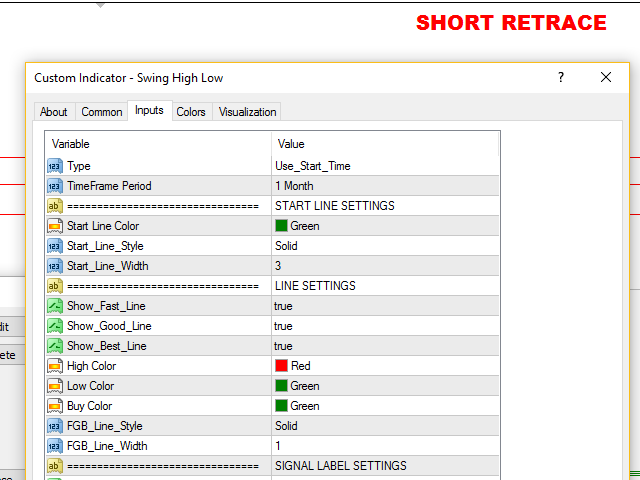This screenshot has height=480, width=640.
Task: Click the green icon beside Show_Good_Line
Action: click(x=55, y=326)
